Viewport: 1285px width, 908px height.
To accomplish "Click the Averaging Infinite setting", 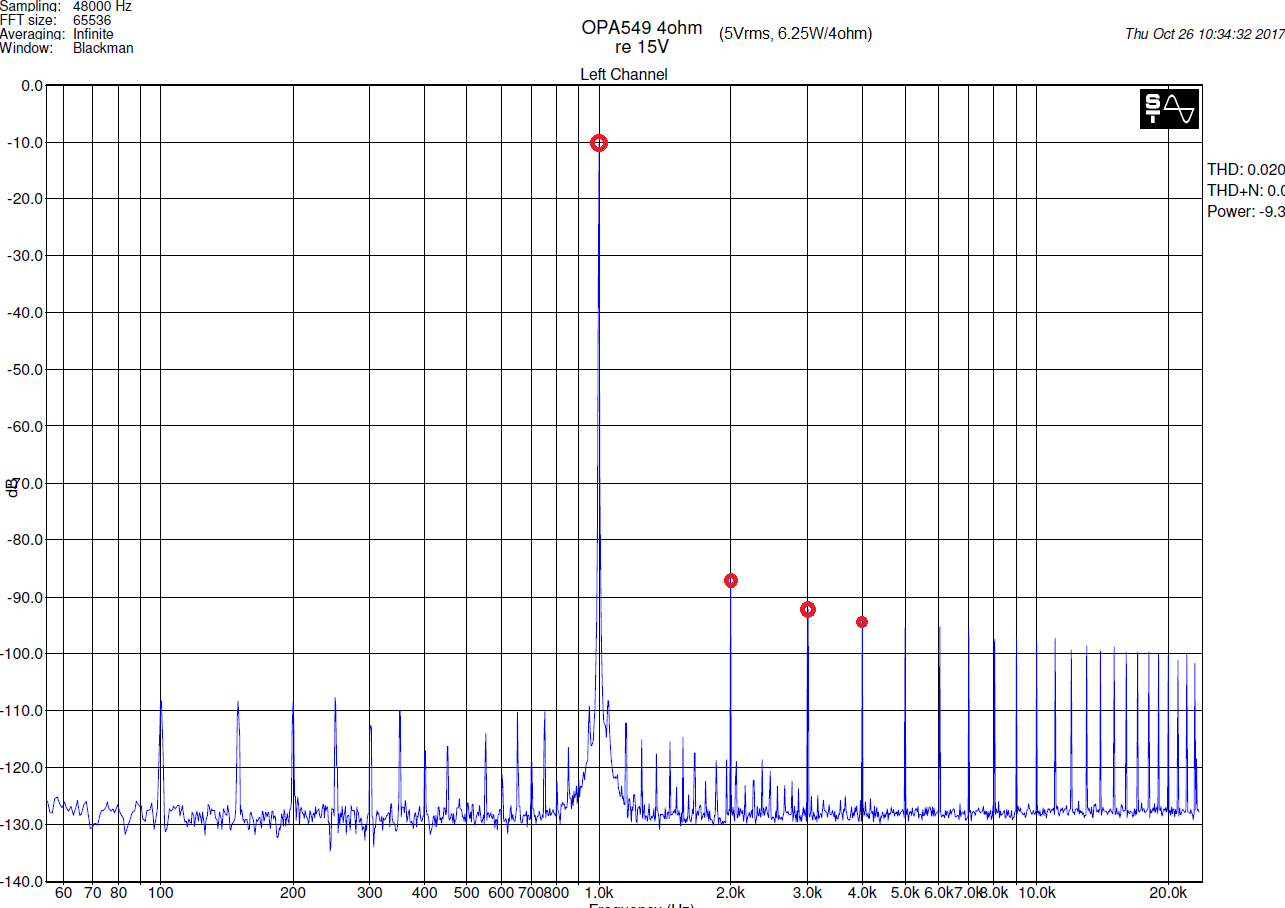I will [x=57, y=34].
